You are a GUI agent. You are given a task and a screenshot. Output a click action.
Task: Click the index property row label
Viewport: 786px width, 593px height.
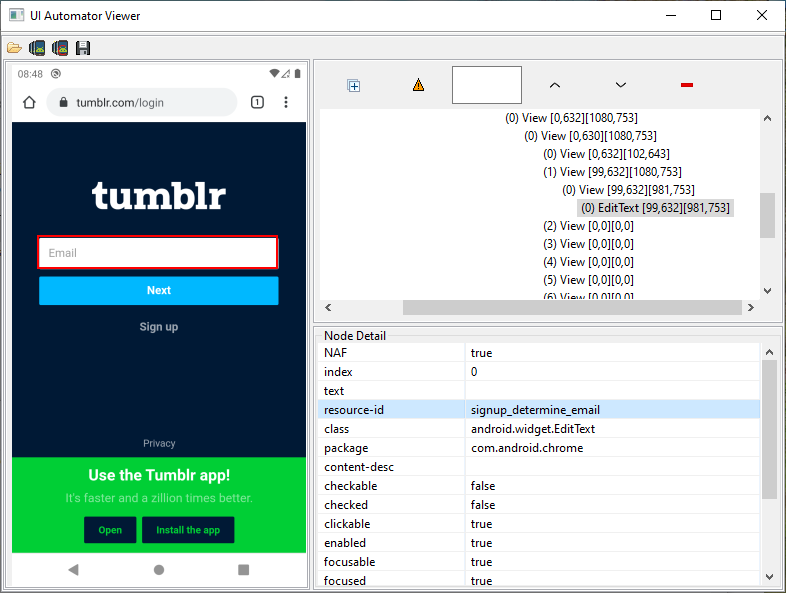click(x=338, y=371)
